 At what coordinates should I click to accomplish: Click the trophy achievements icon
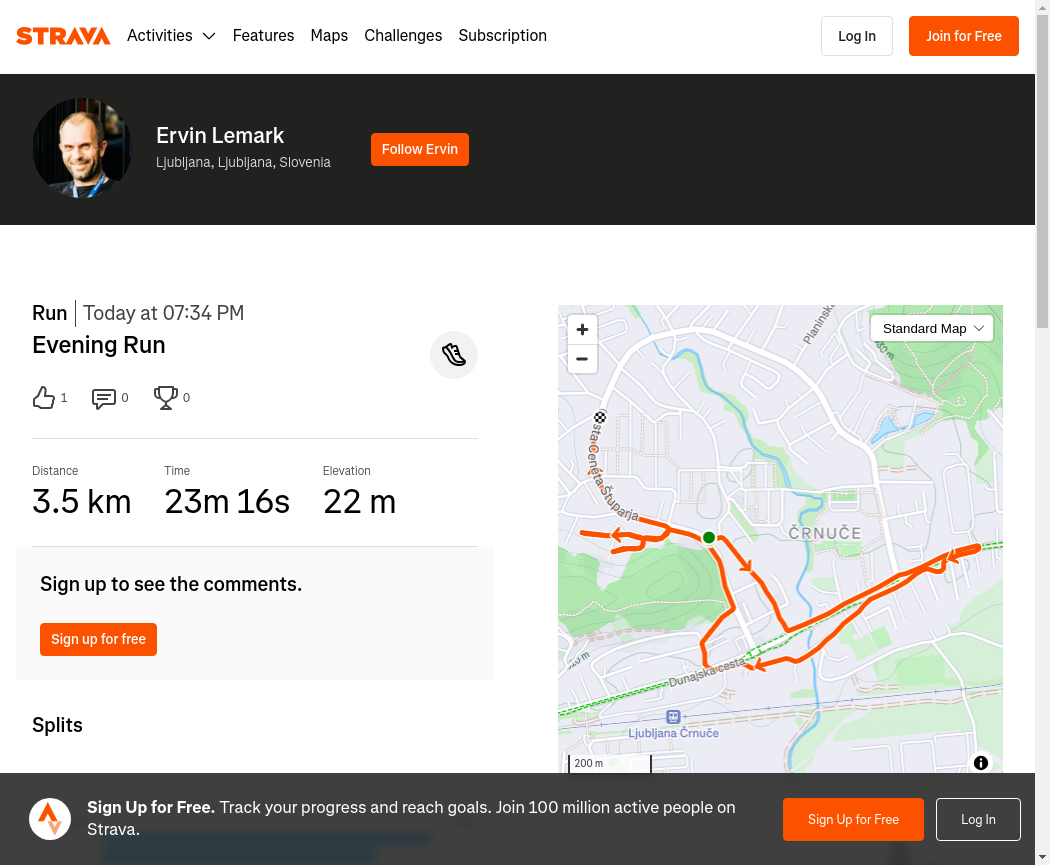coord(165,398)
